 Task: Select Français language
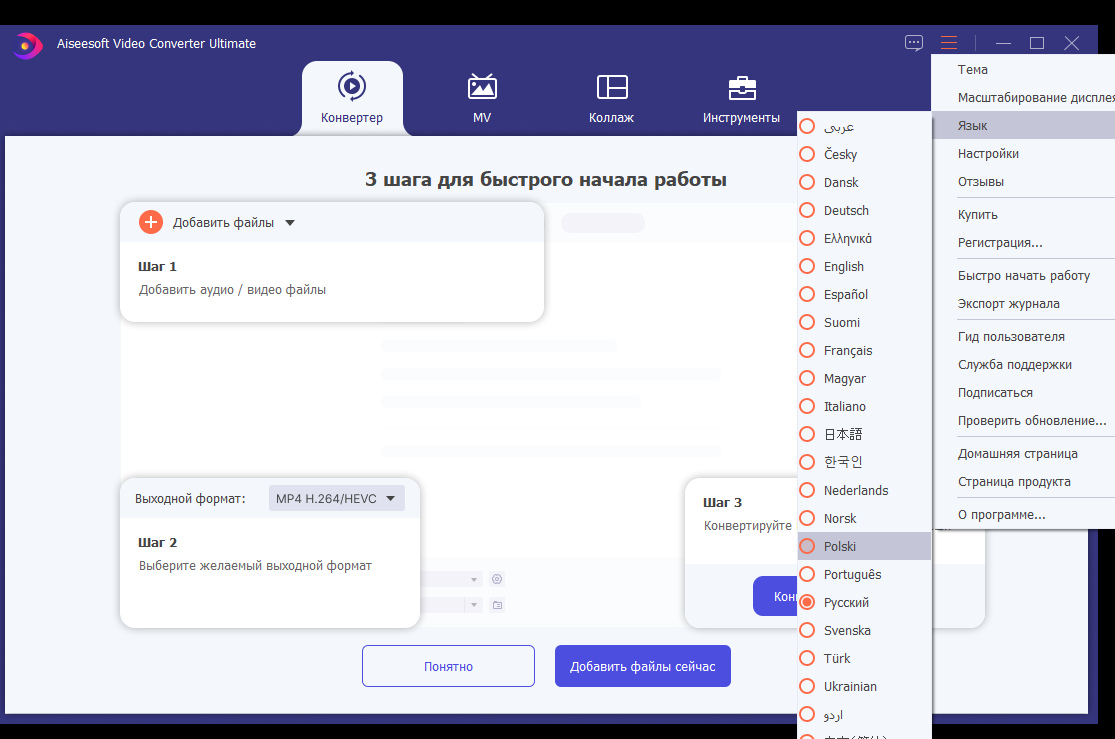[864, 351]
